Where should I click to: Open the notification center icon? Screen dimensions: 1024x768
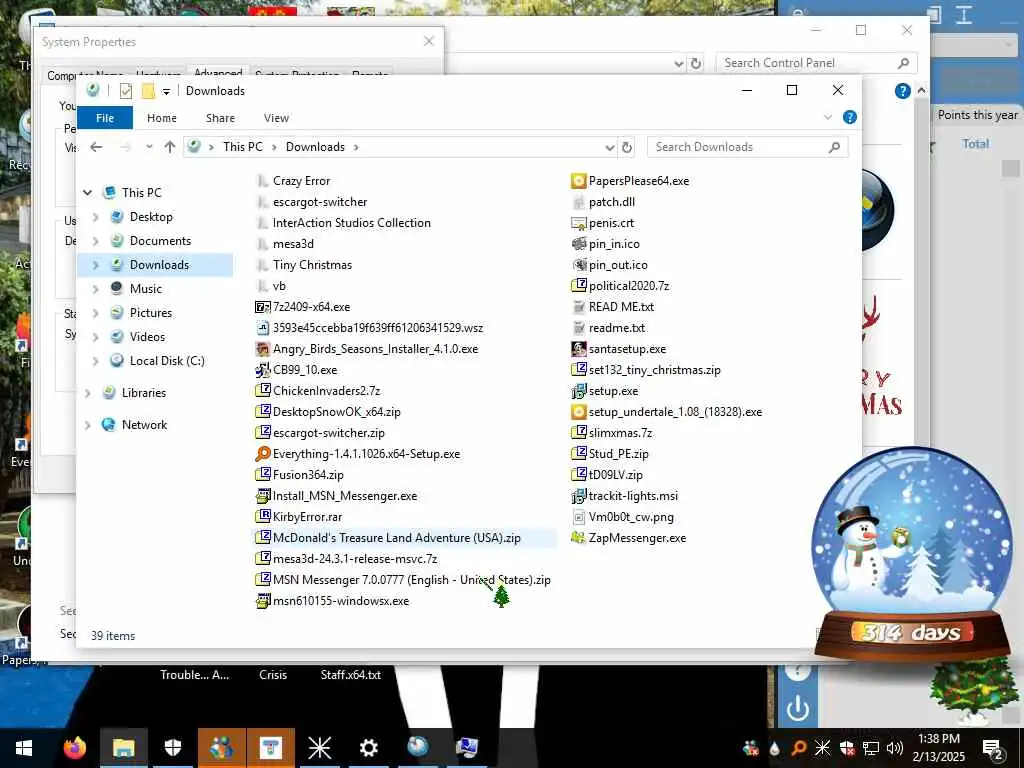tap(993, 748)
